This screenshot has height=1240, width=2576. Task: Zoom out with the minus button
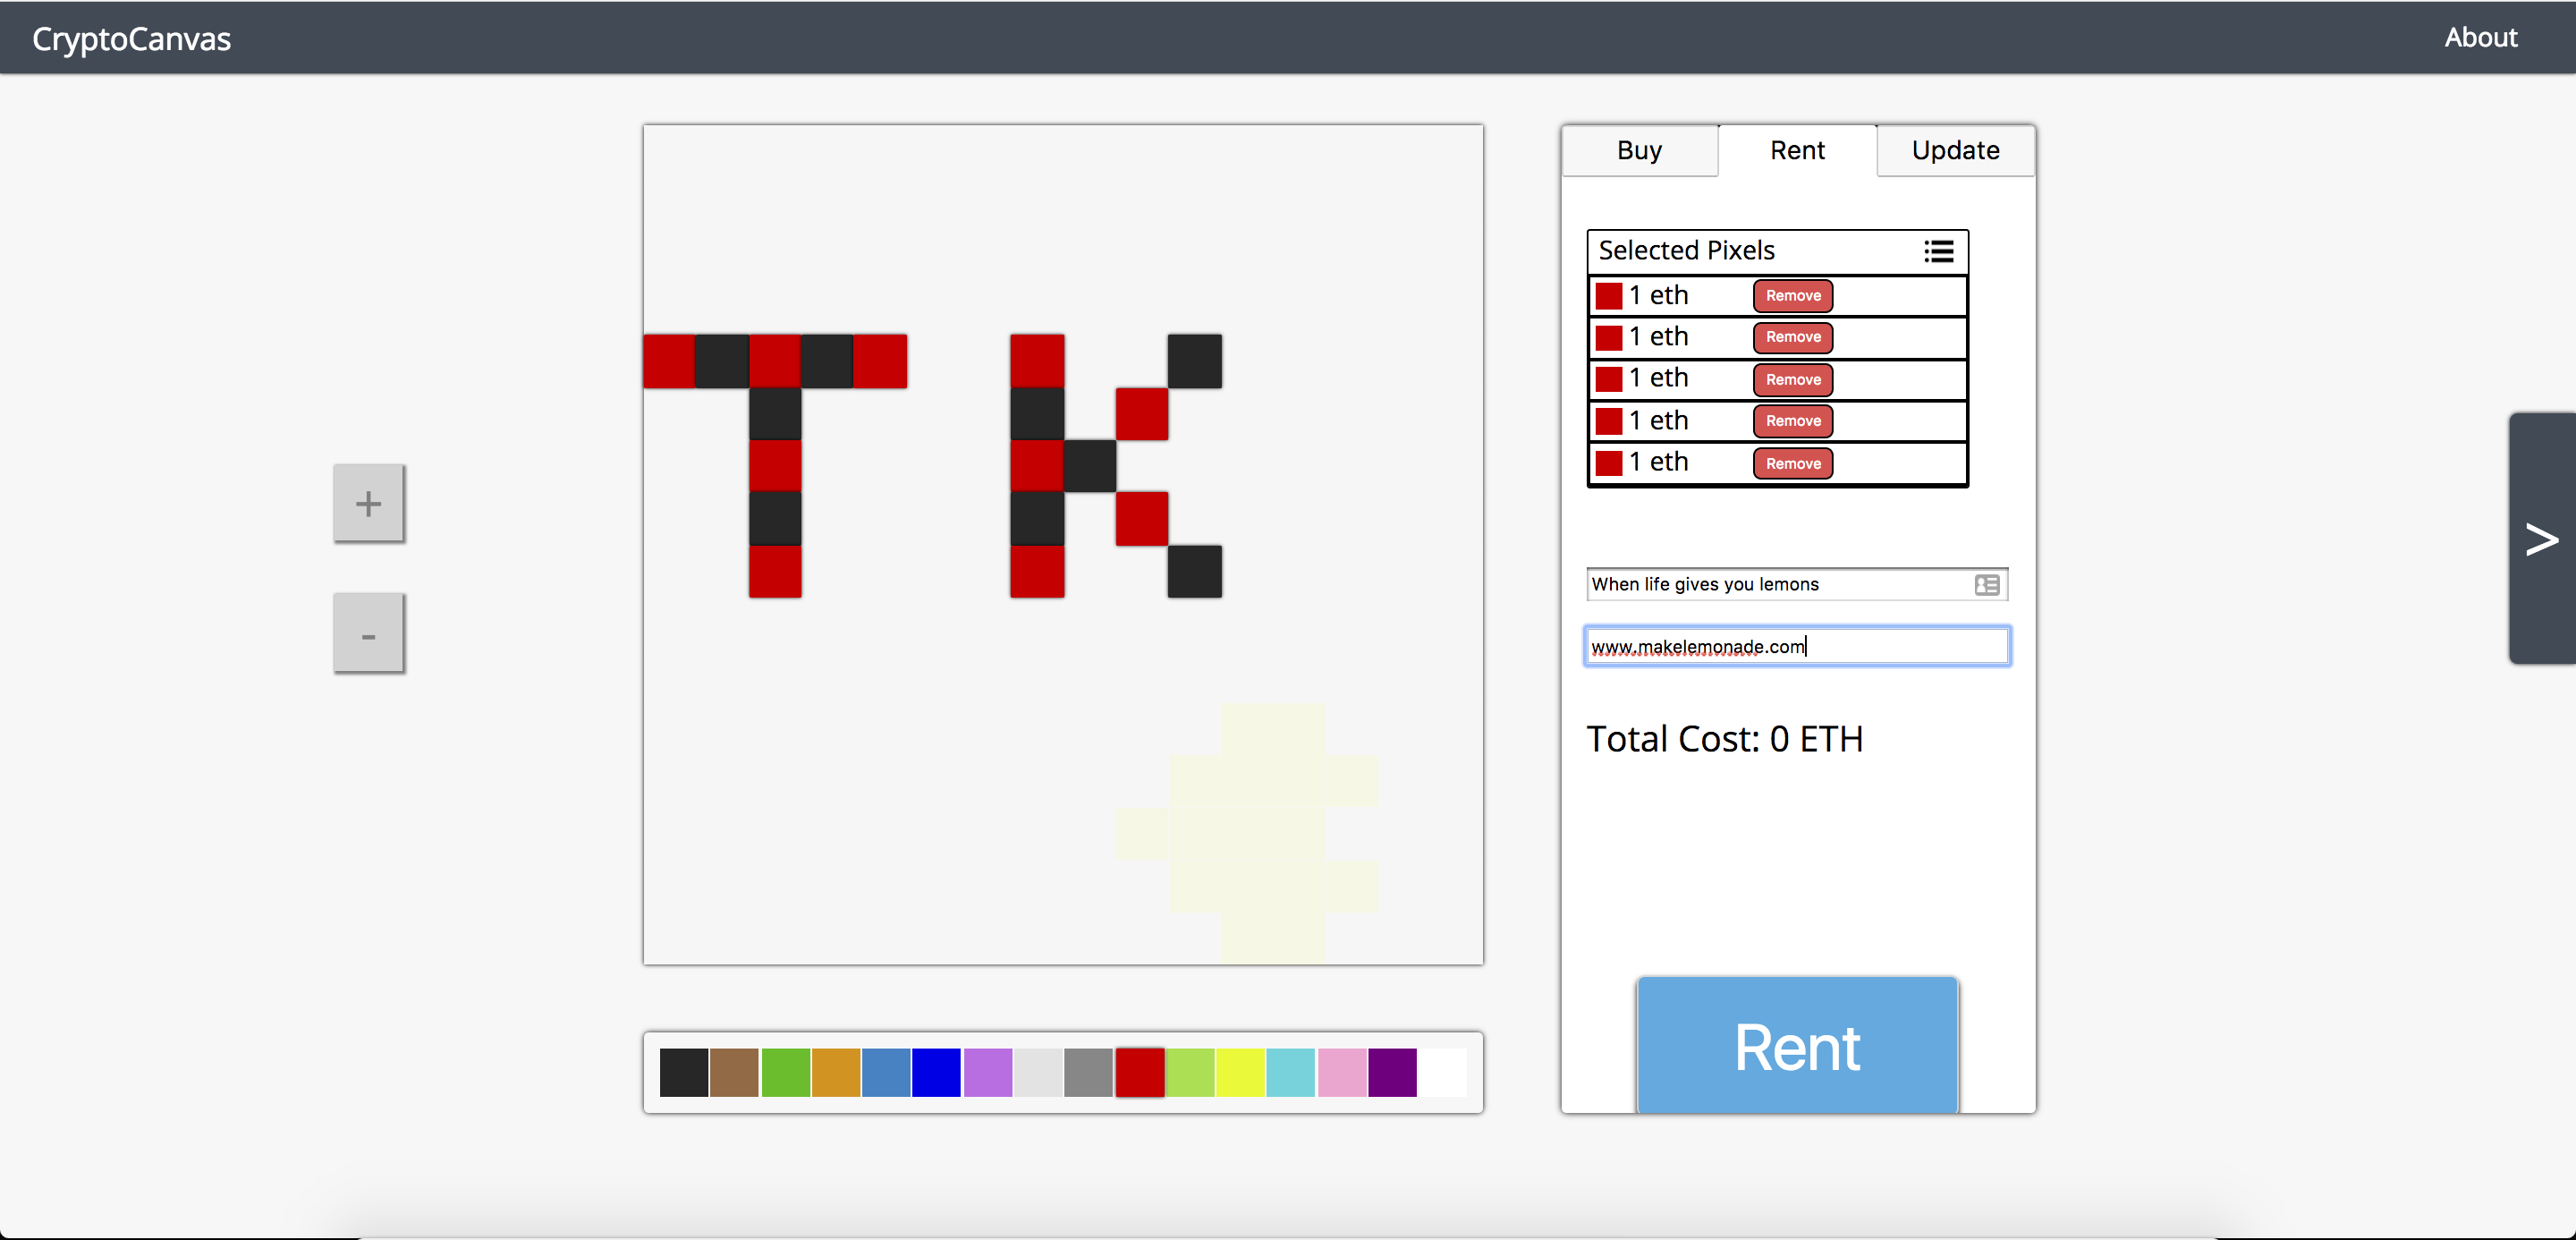(368, 634)
